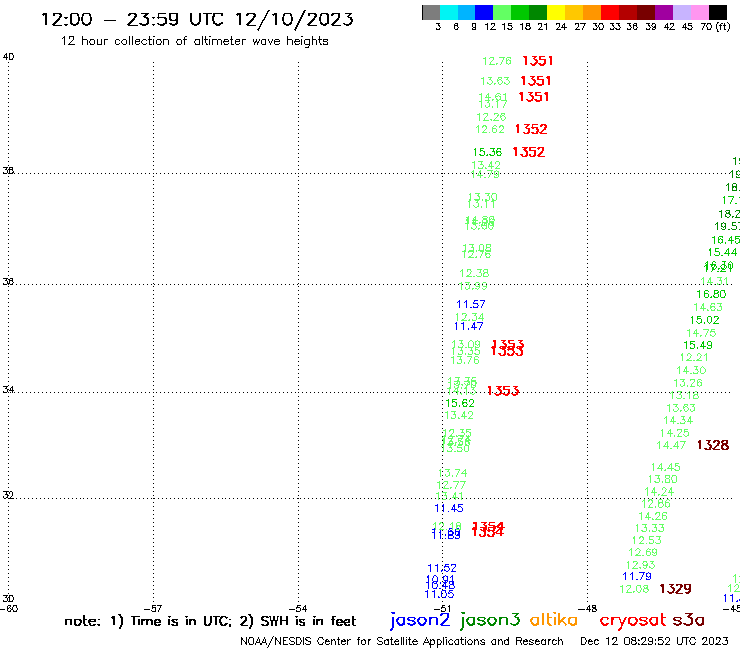Image resolution: width=740 pixels, height=650 pixels.
Task: Select the lavender legend swatch
Action: [681, 12]
